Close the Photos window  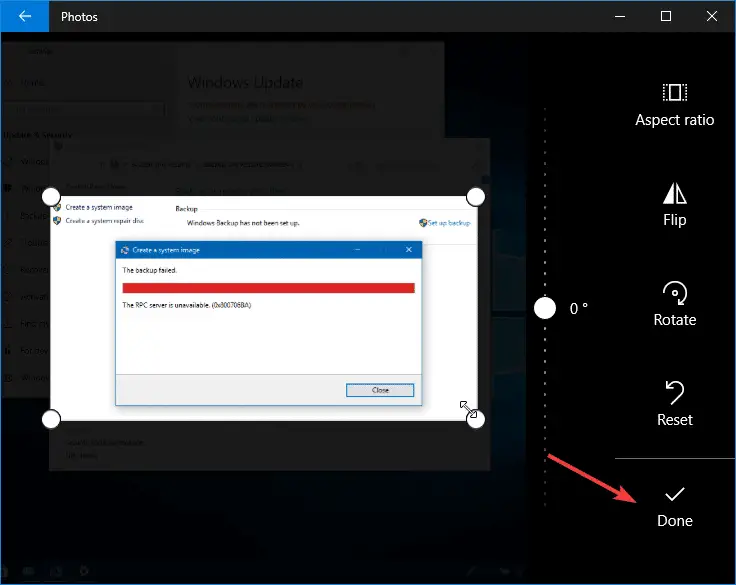point(712,16)
